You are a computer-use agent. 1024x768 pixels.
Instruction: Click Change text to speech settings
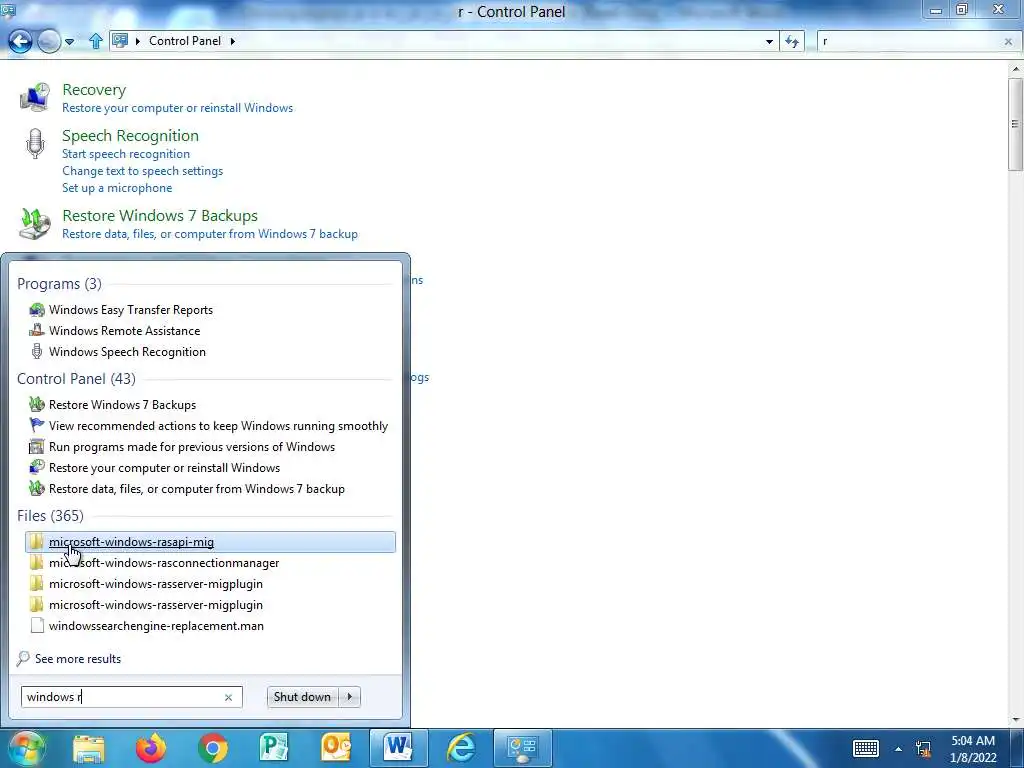(x=142, y=170)
